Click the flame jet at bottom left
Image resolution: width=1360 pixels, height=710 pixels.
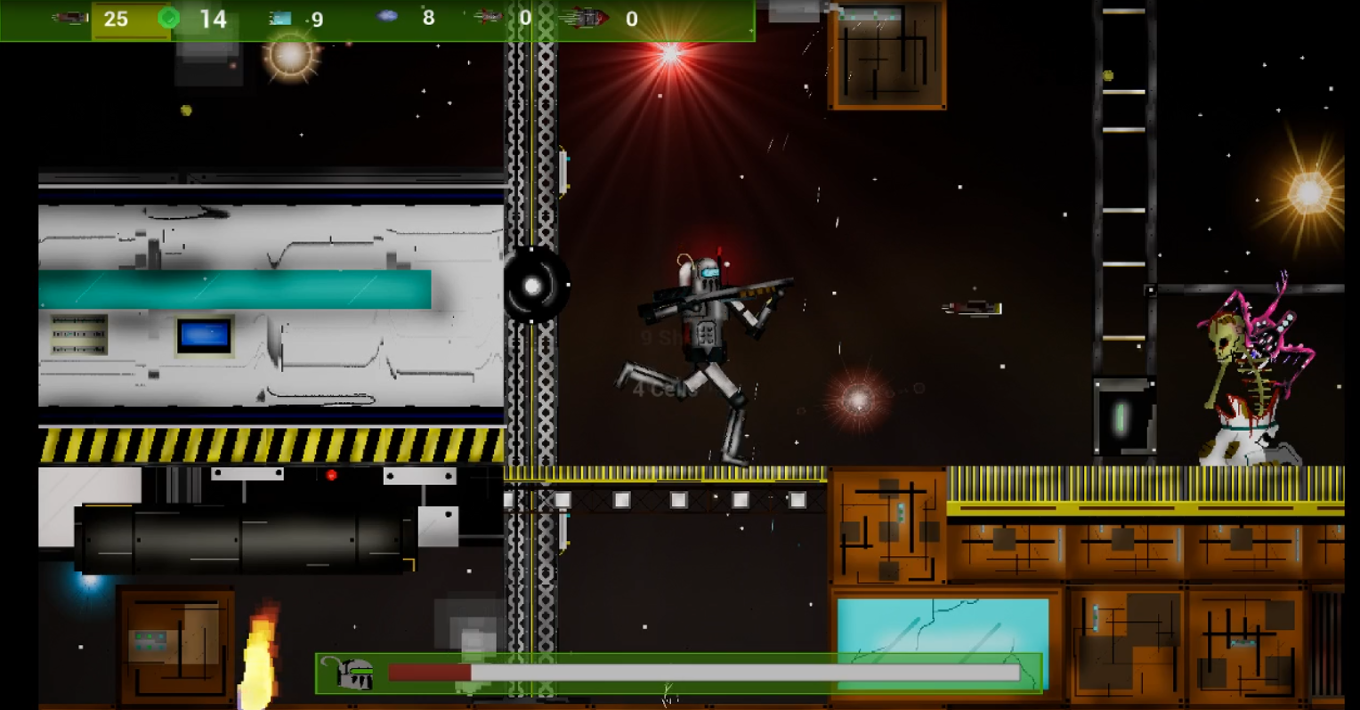click(x=259, y=655)
